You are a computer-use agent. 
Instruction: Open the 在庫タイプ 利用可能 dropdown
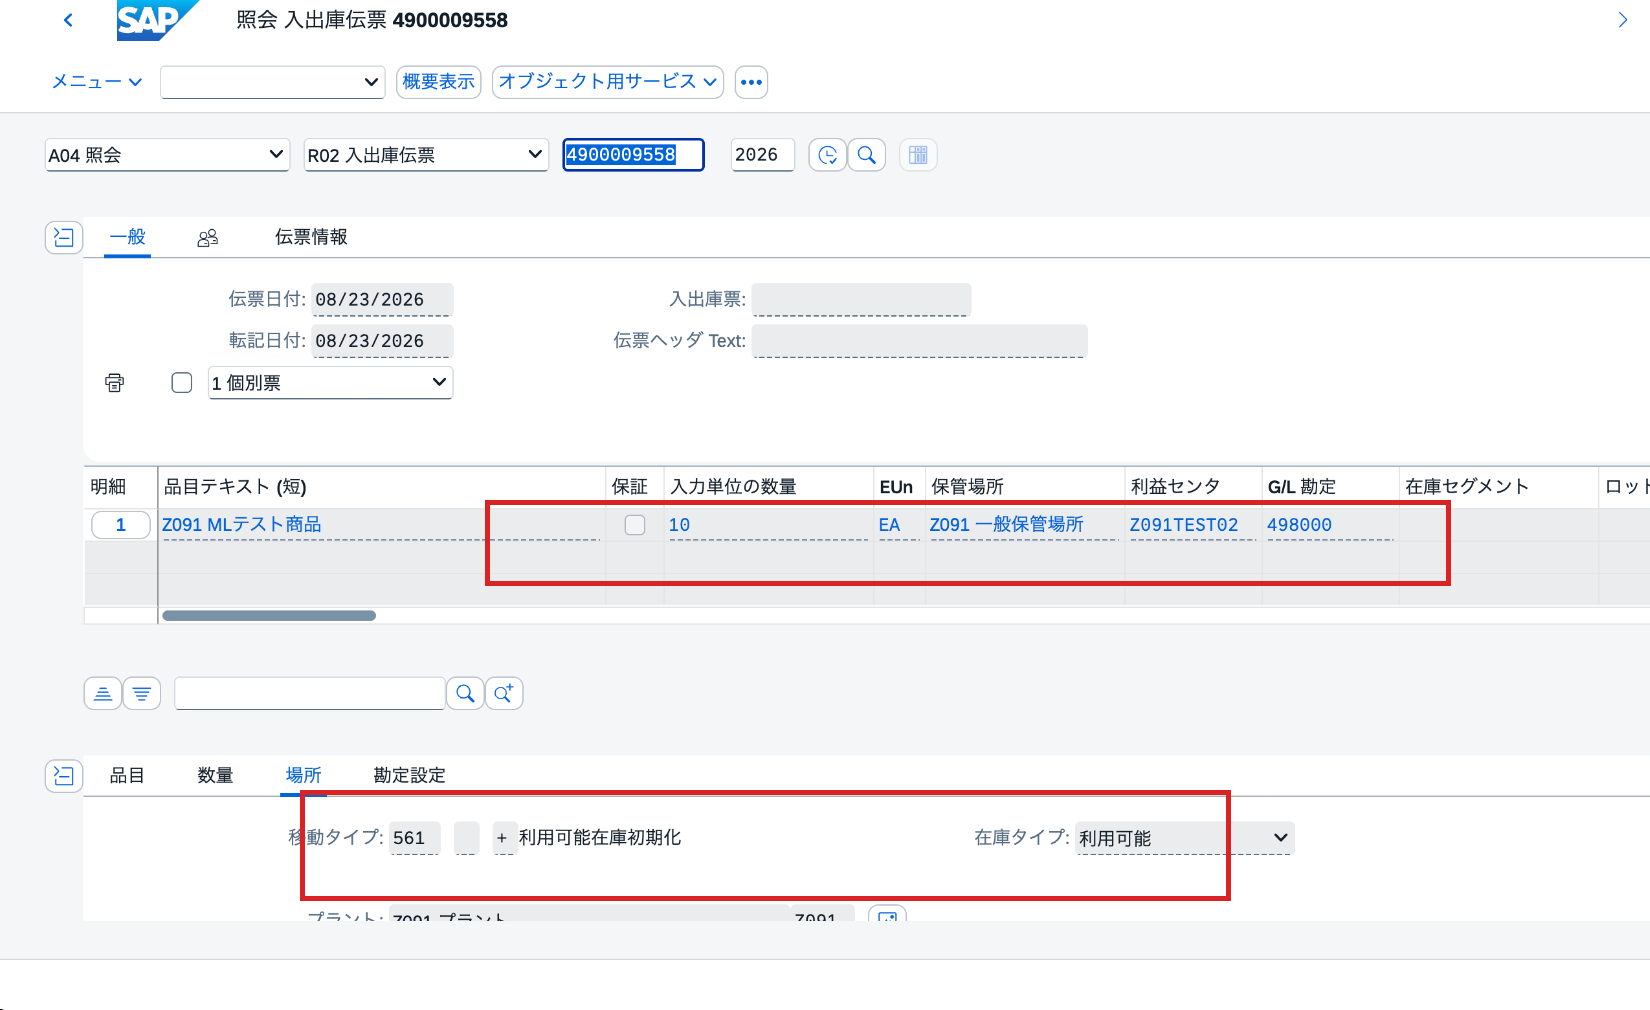coord(1185,838)
